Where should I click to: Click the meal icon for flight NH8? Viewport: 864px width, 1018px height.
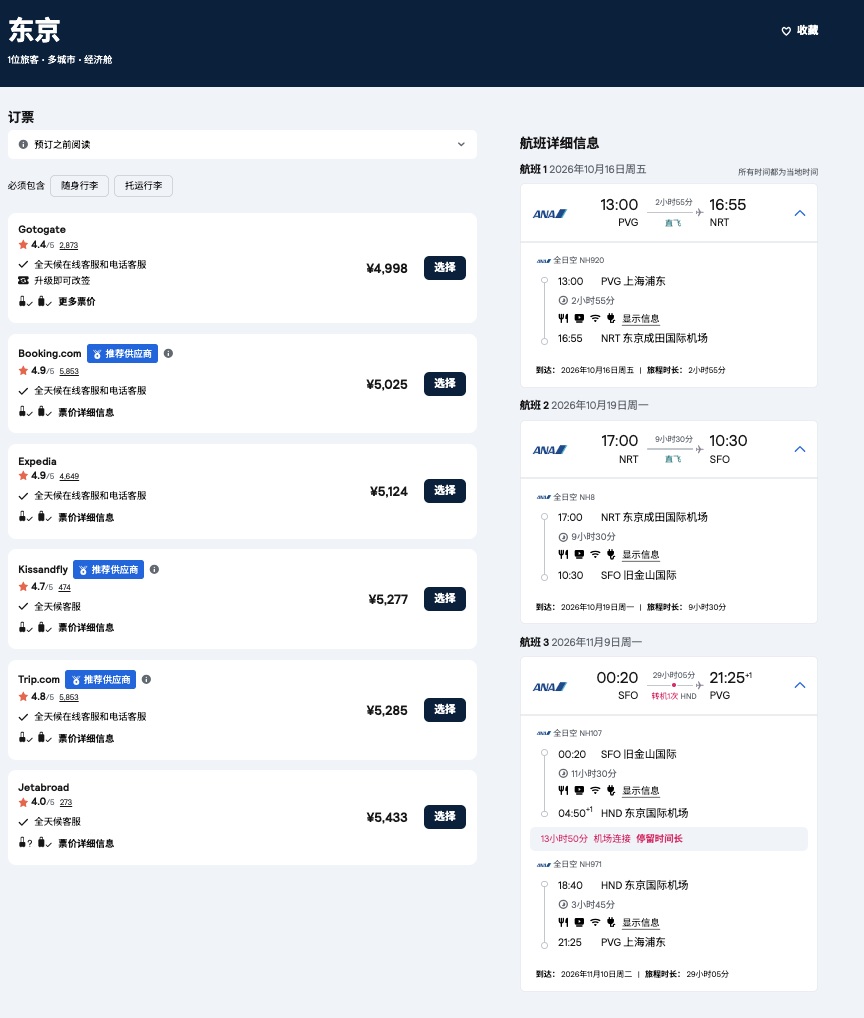click(563, 554)
